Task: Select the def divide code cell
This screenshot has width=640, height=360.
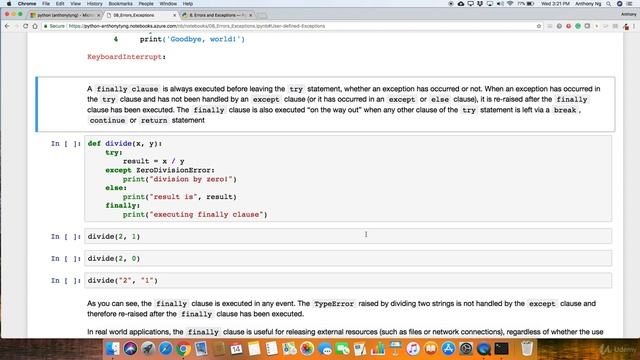Action: pos(348,179)
